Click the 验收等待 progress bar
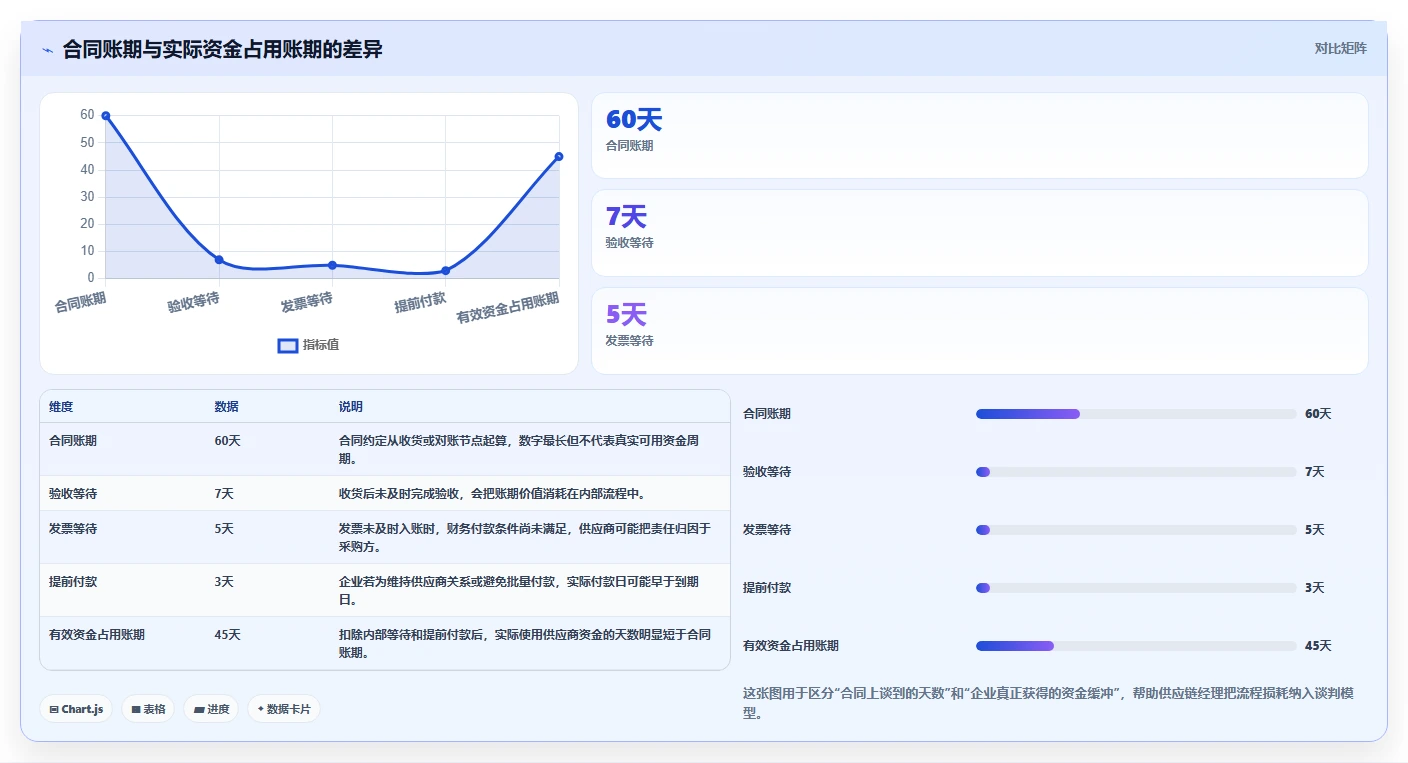 coord(1136,472)
